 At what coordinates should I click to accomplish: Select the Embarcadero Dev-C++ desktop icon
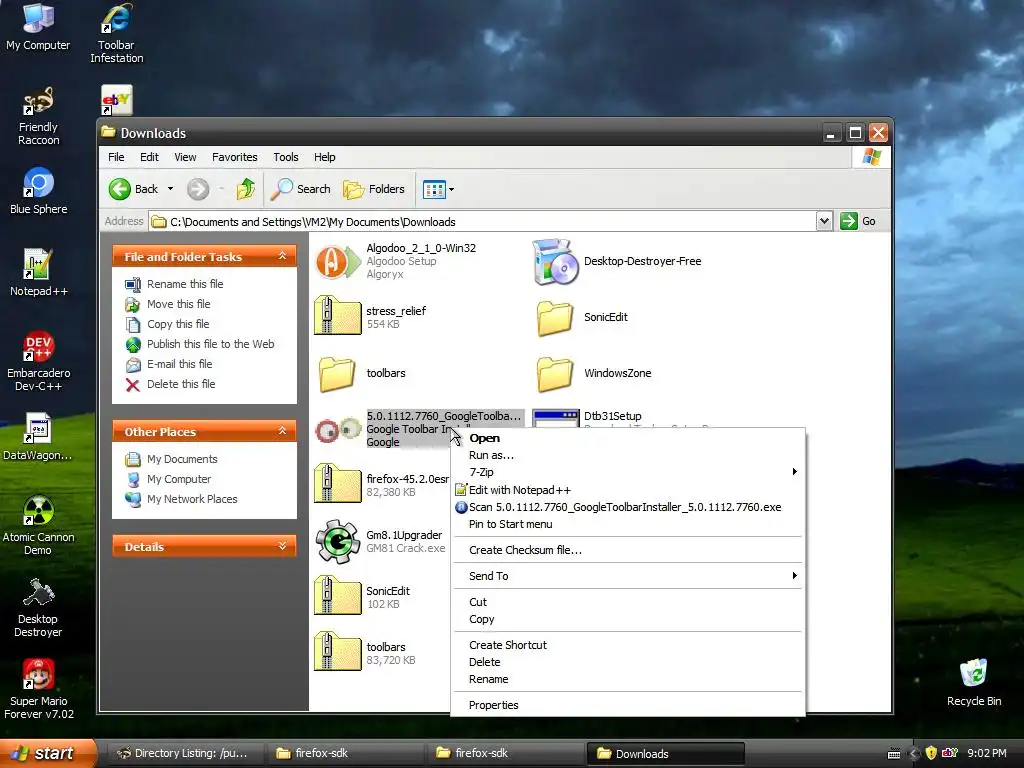click(x=38, y=360)
